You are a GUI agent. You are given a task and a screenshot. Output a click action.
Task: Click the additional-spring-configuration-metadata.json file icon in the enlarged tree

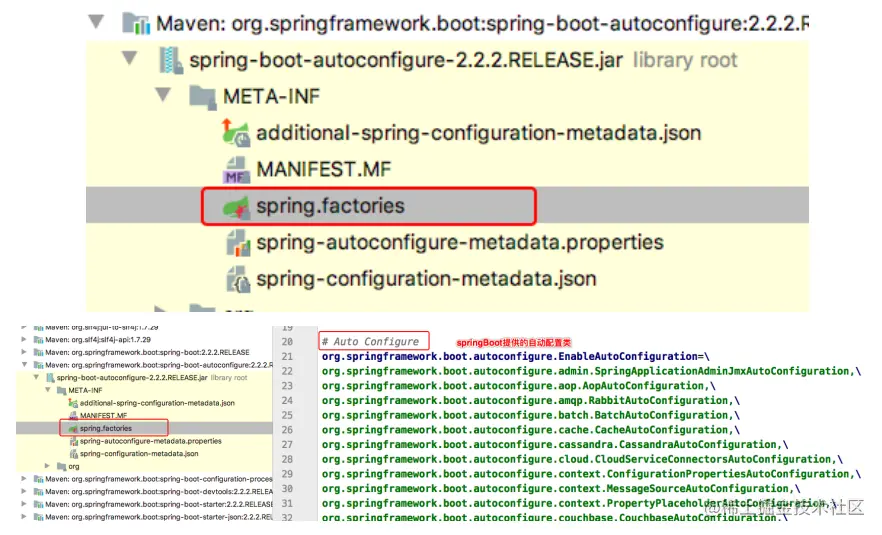pyautogui.click(x=236, y=133)
